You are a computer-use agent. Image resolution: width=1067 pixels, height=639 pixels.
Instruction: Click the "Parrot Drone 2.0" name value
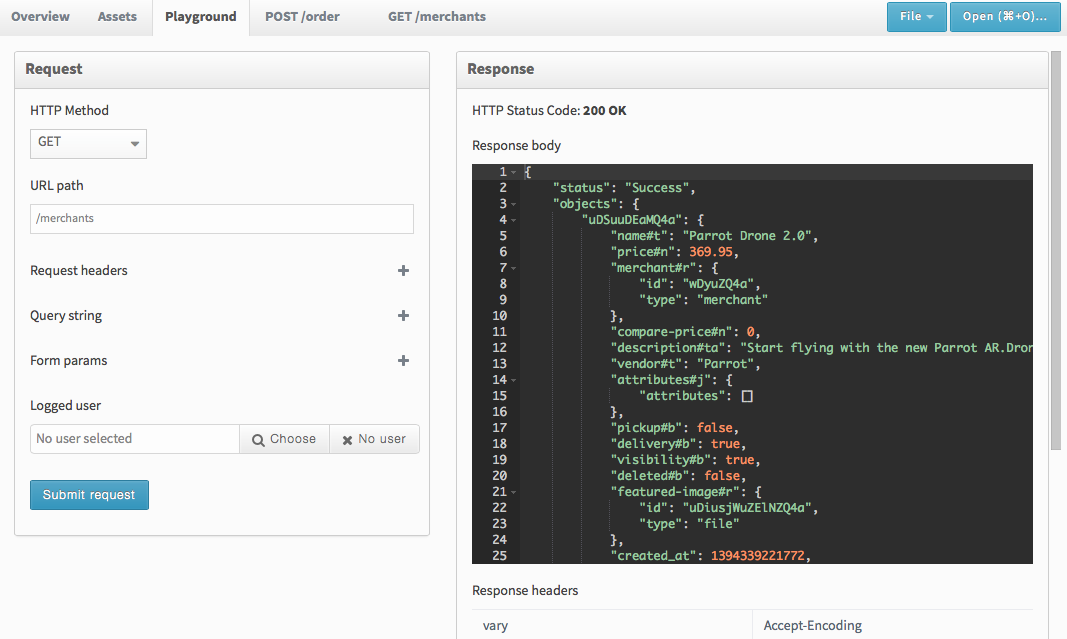point(746,236)
